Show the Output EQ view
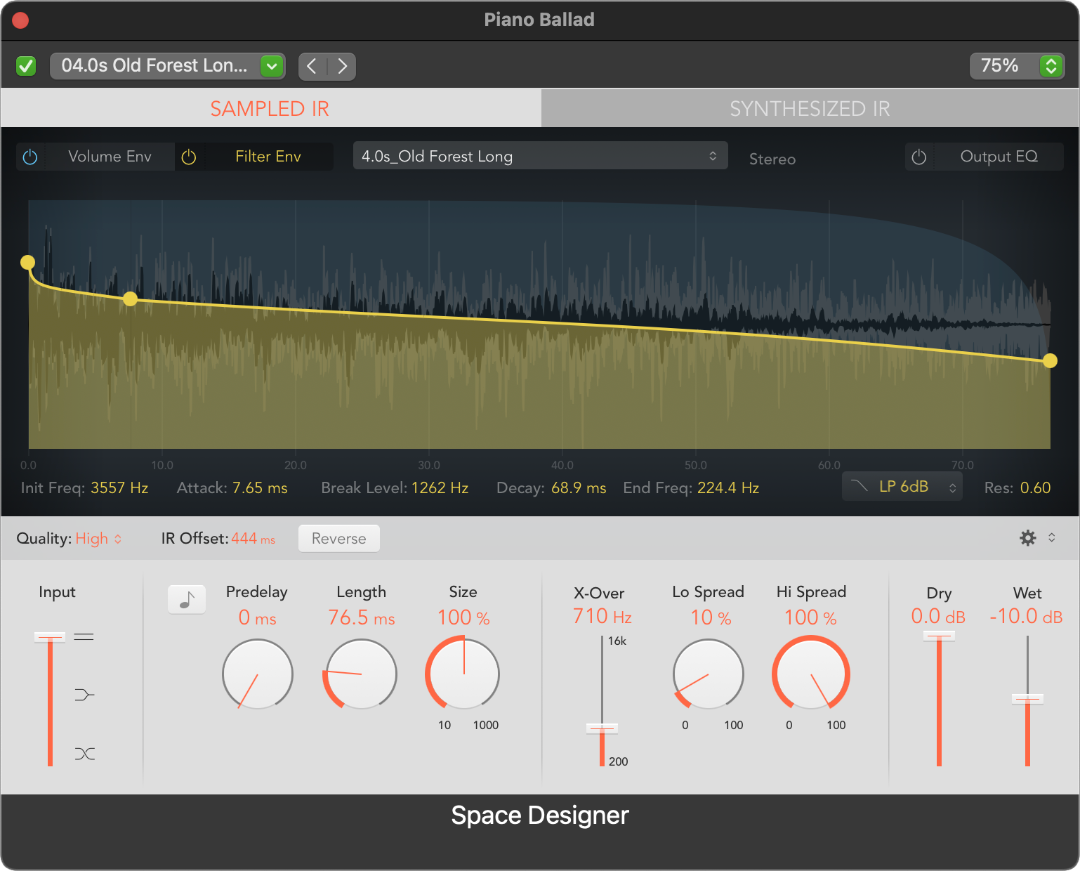This screenshot has width=1080, height=872. point(999,157)
